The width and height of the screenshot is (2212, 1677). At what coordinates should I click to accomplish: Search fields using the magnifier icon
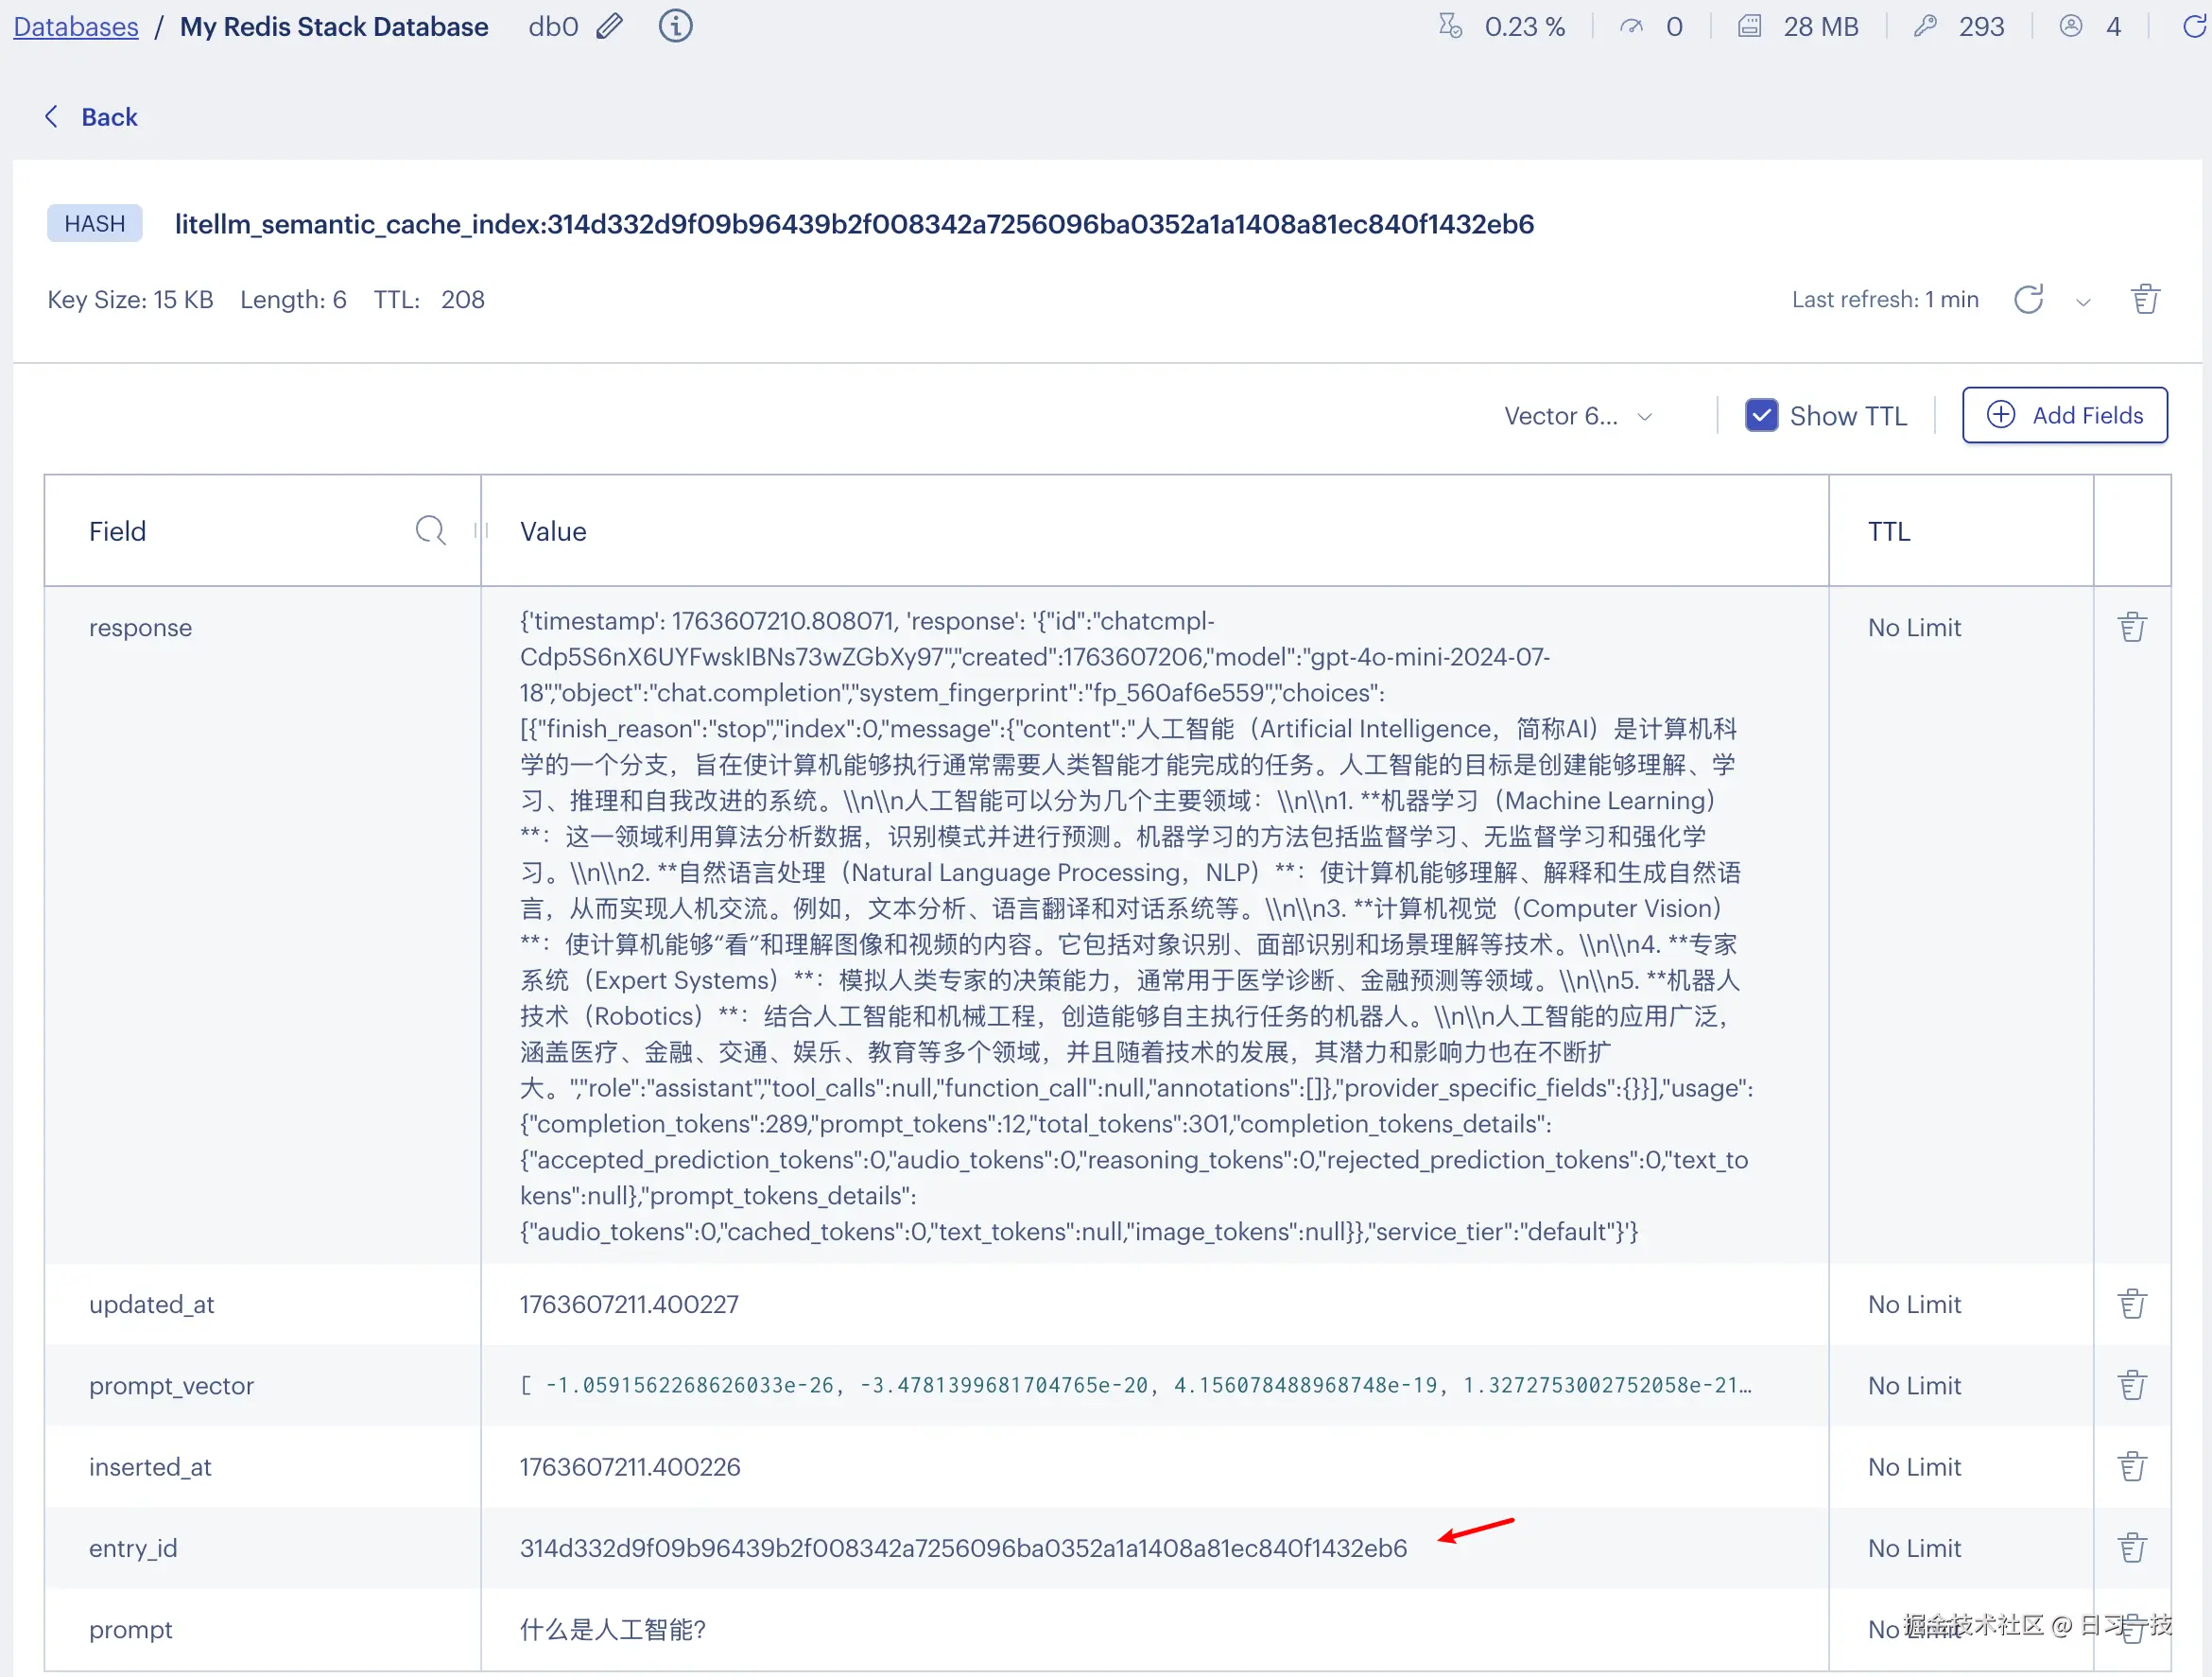point(430,530)
